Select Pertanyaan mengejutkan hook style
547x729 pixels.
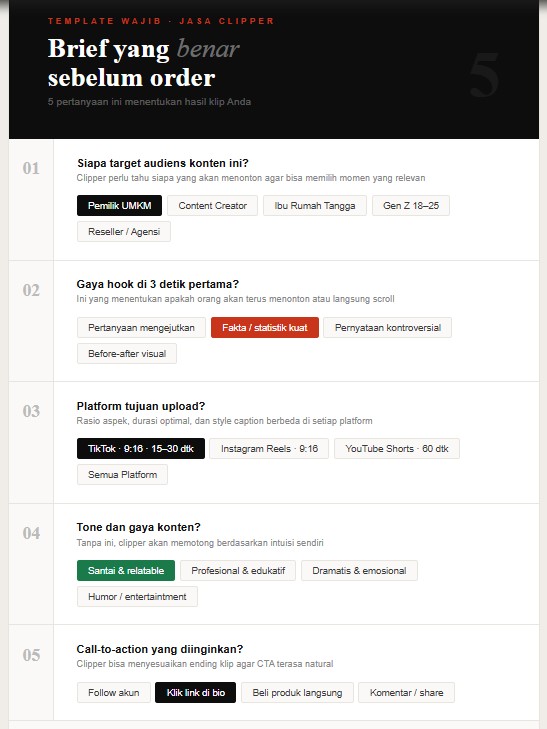pyautogui.click(x=141, y=327)
